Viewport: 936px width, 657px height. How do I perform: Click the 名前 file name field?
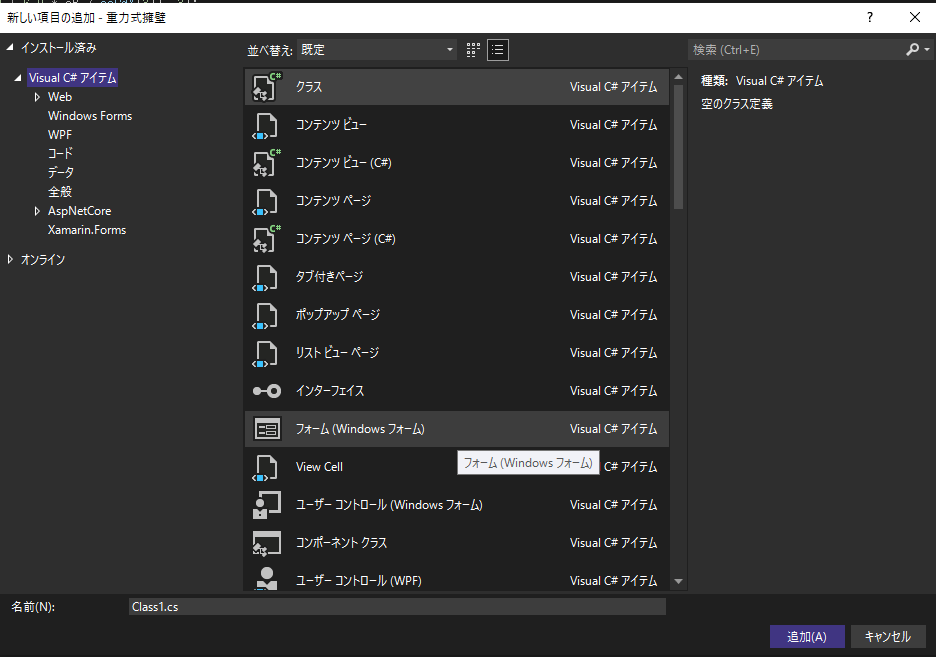click(x=397, y=607)
